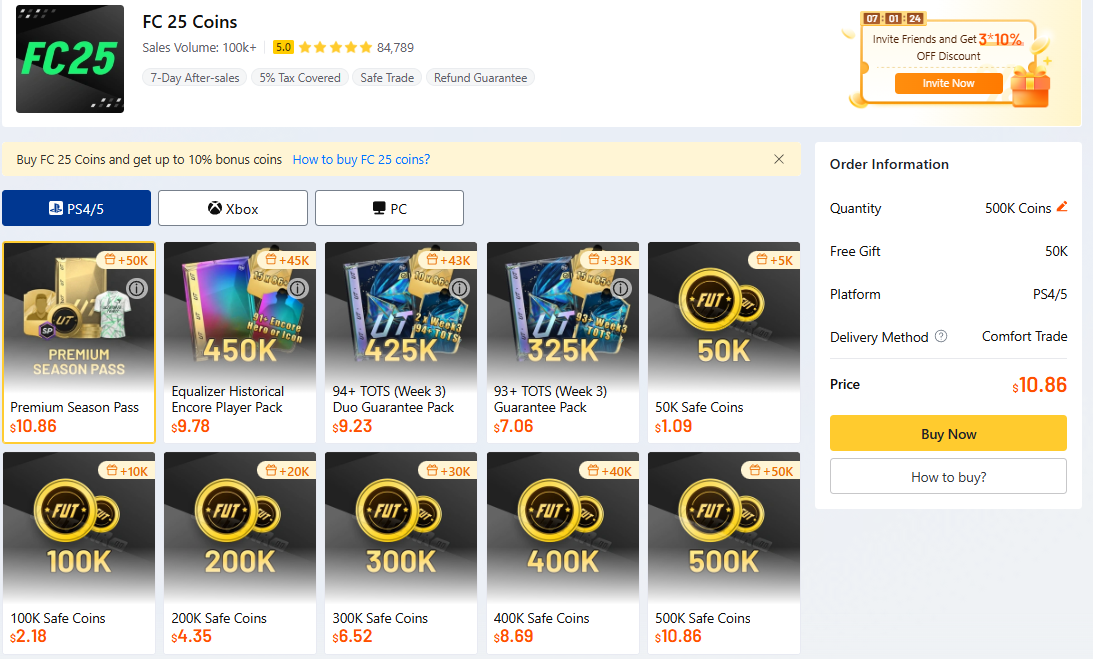This screenshot has width=1093, height=659.
Task: Click the Comfort Trade delivery value
Action: coord(1025,336)
